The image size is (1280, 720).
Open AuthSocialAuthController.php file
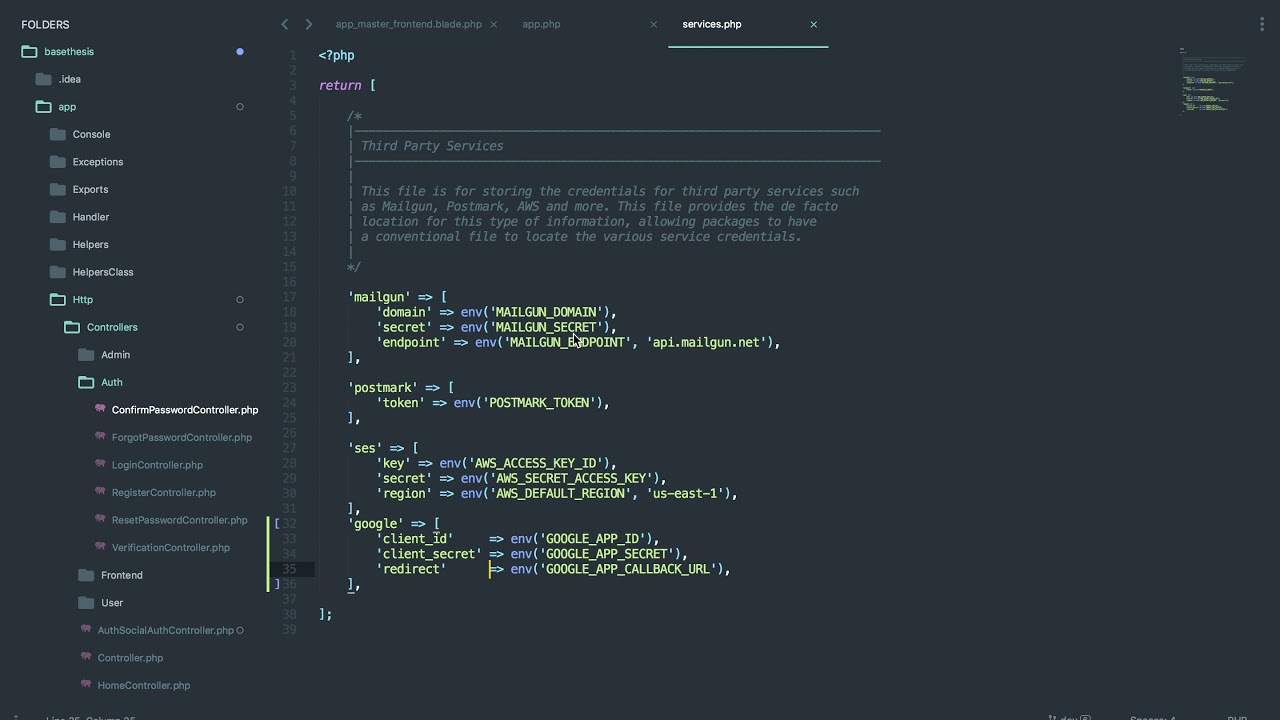click(165, 630)
